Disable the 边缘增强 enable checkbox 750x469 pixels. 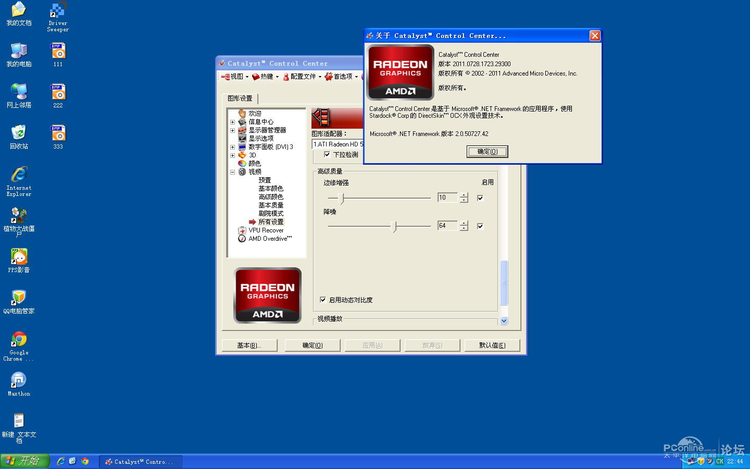pos(480,198)
